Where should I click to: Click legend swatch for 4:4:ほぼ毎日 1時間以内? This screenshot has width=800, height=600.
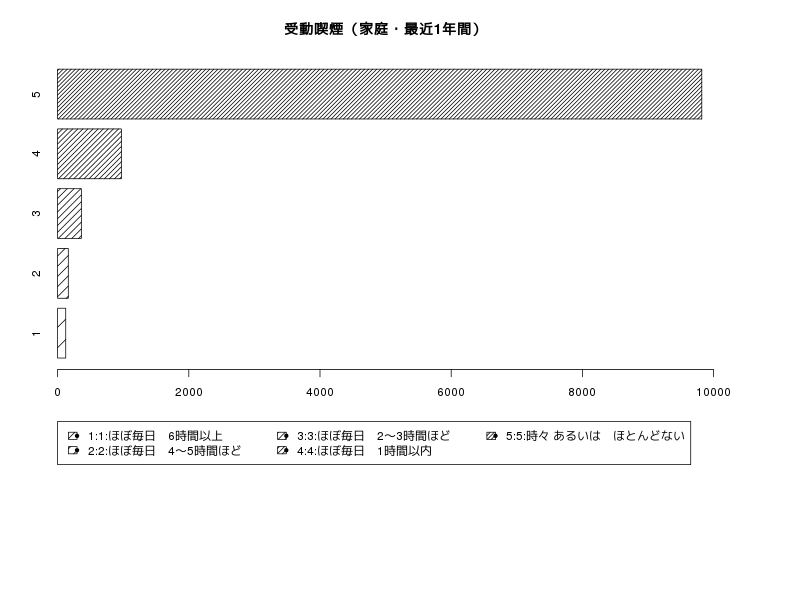click(283, 451)
